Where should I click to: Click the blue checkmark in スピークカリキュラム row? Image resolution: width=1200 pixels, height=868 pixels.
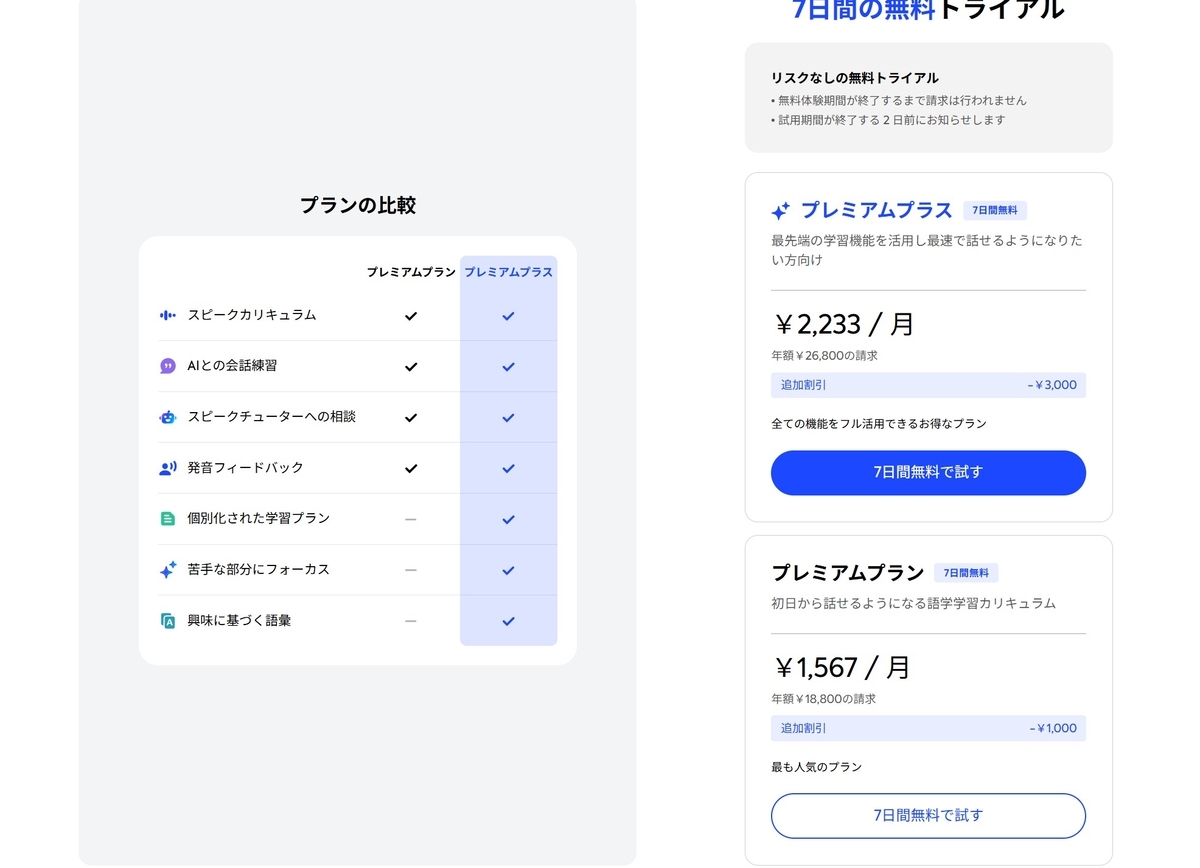[x=508, y=316]
